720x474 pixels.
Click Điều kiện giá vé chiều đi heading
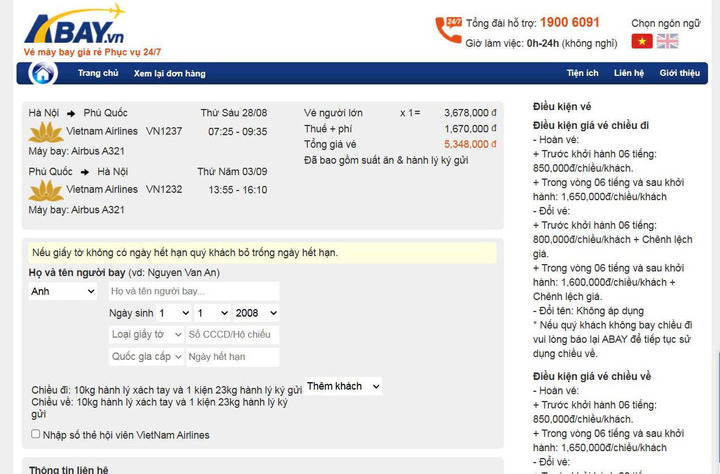coord(591,125)
